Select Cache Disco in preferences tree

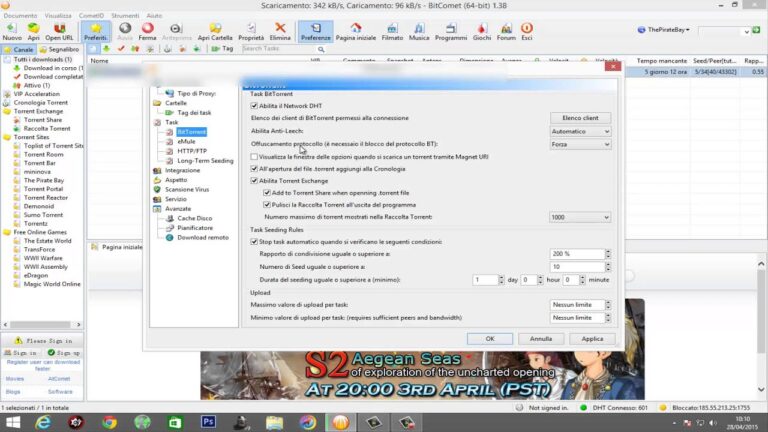coord(194,218)
